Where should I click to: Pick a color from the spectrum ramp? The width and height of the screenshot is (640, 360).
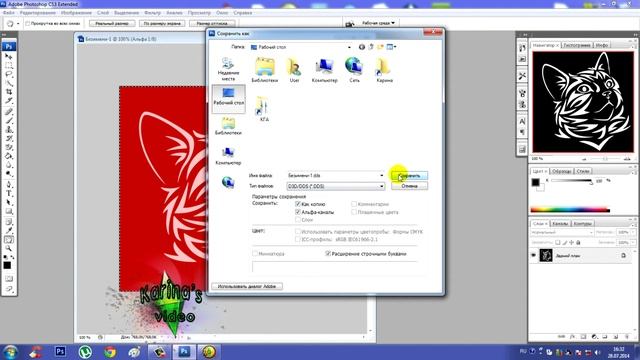coord(570,210)
